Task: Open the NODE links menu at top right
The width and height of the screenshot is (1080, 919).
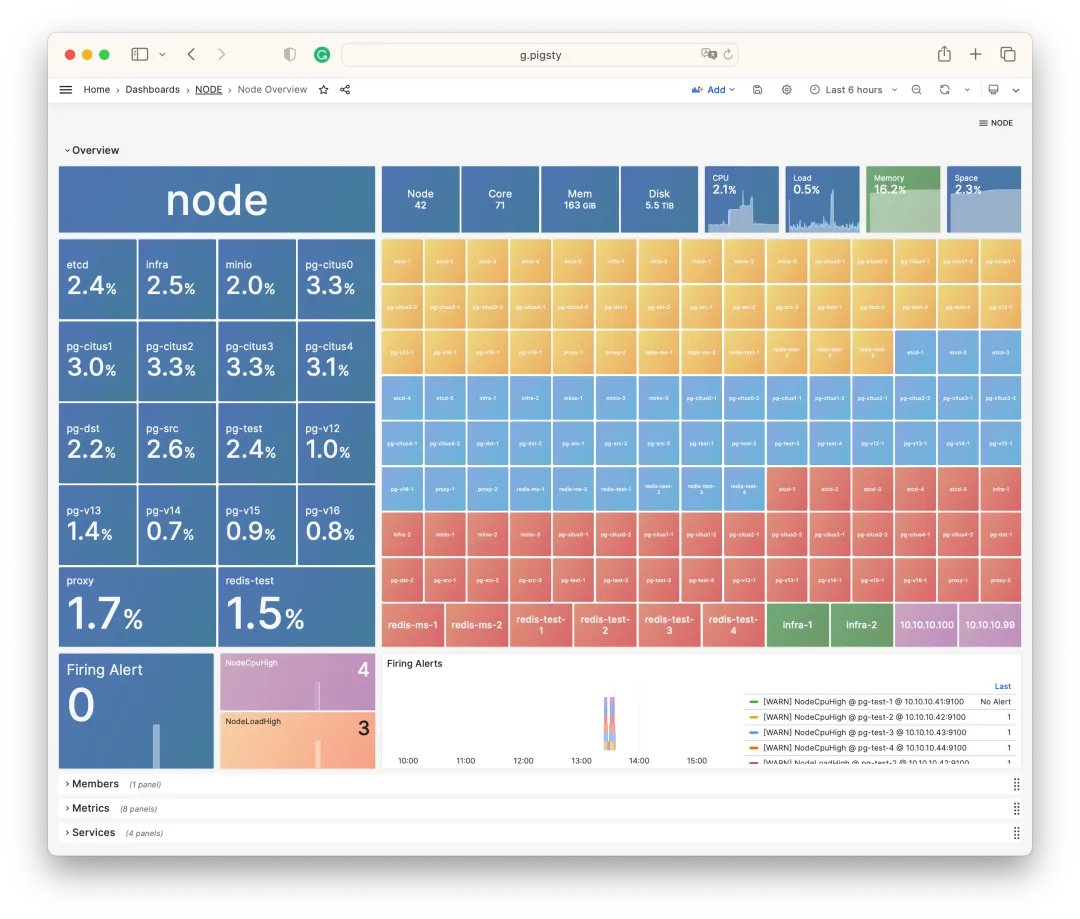Action: (995, 122)
